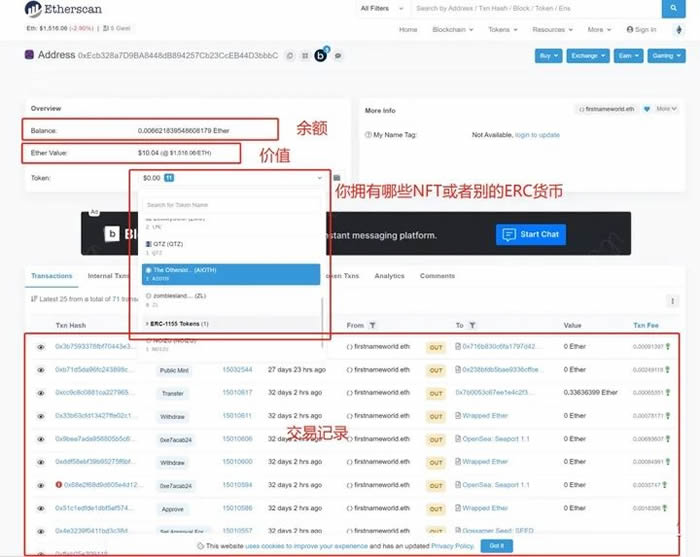The height and width of the screenshot is (557, 700).
Task: Click the Search for Token Name field
Action: [x=228, y=205]
